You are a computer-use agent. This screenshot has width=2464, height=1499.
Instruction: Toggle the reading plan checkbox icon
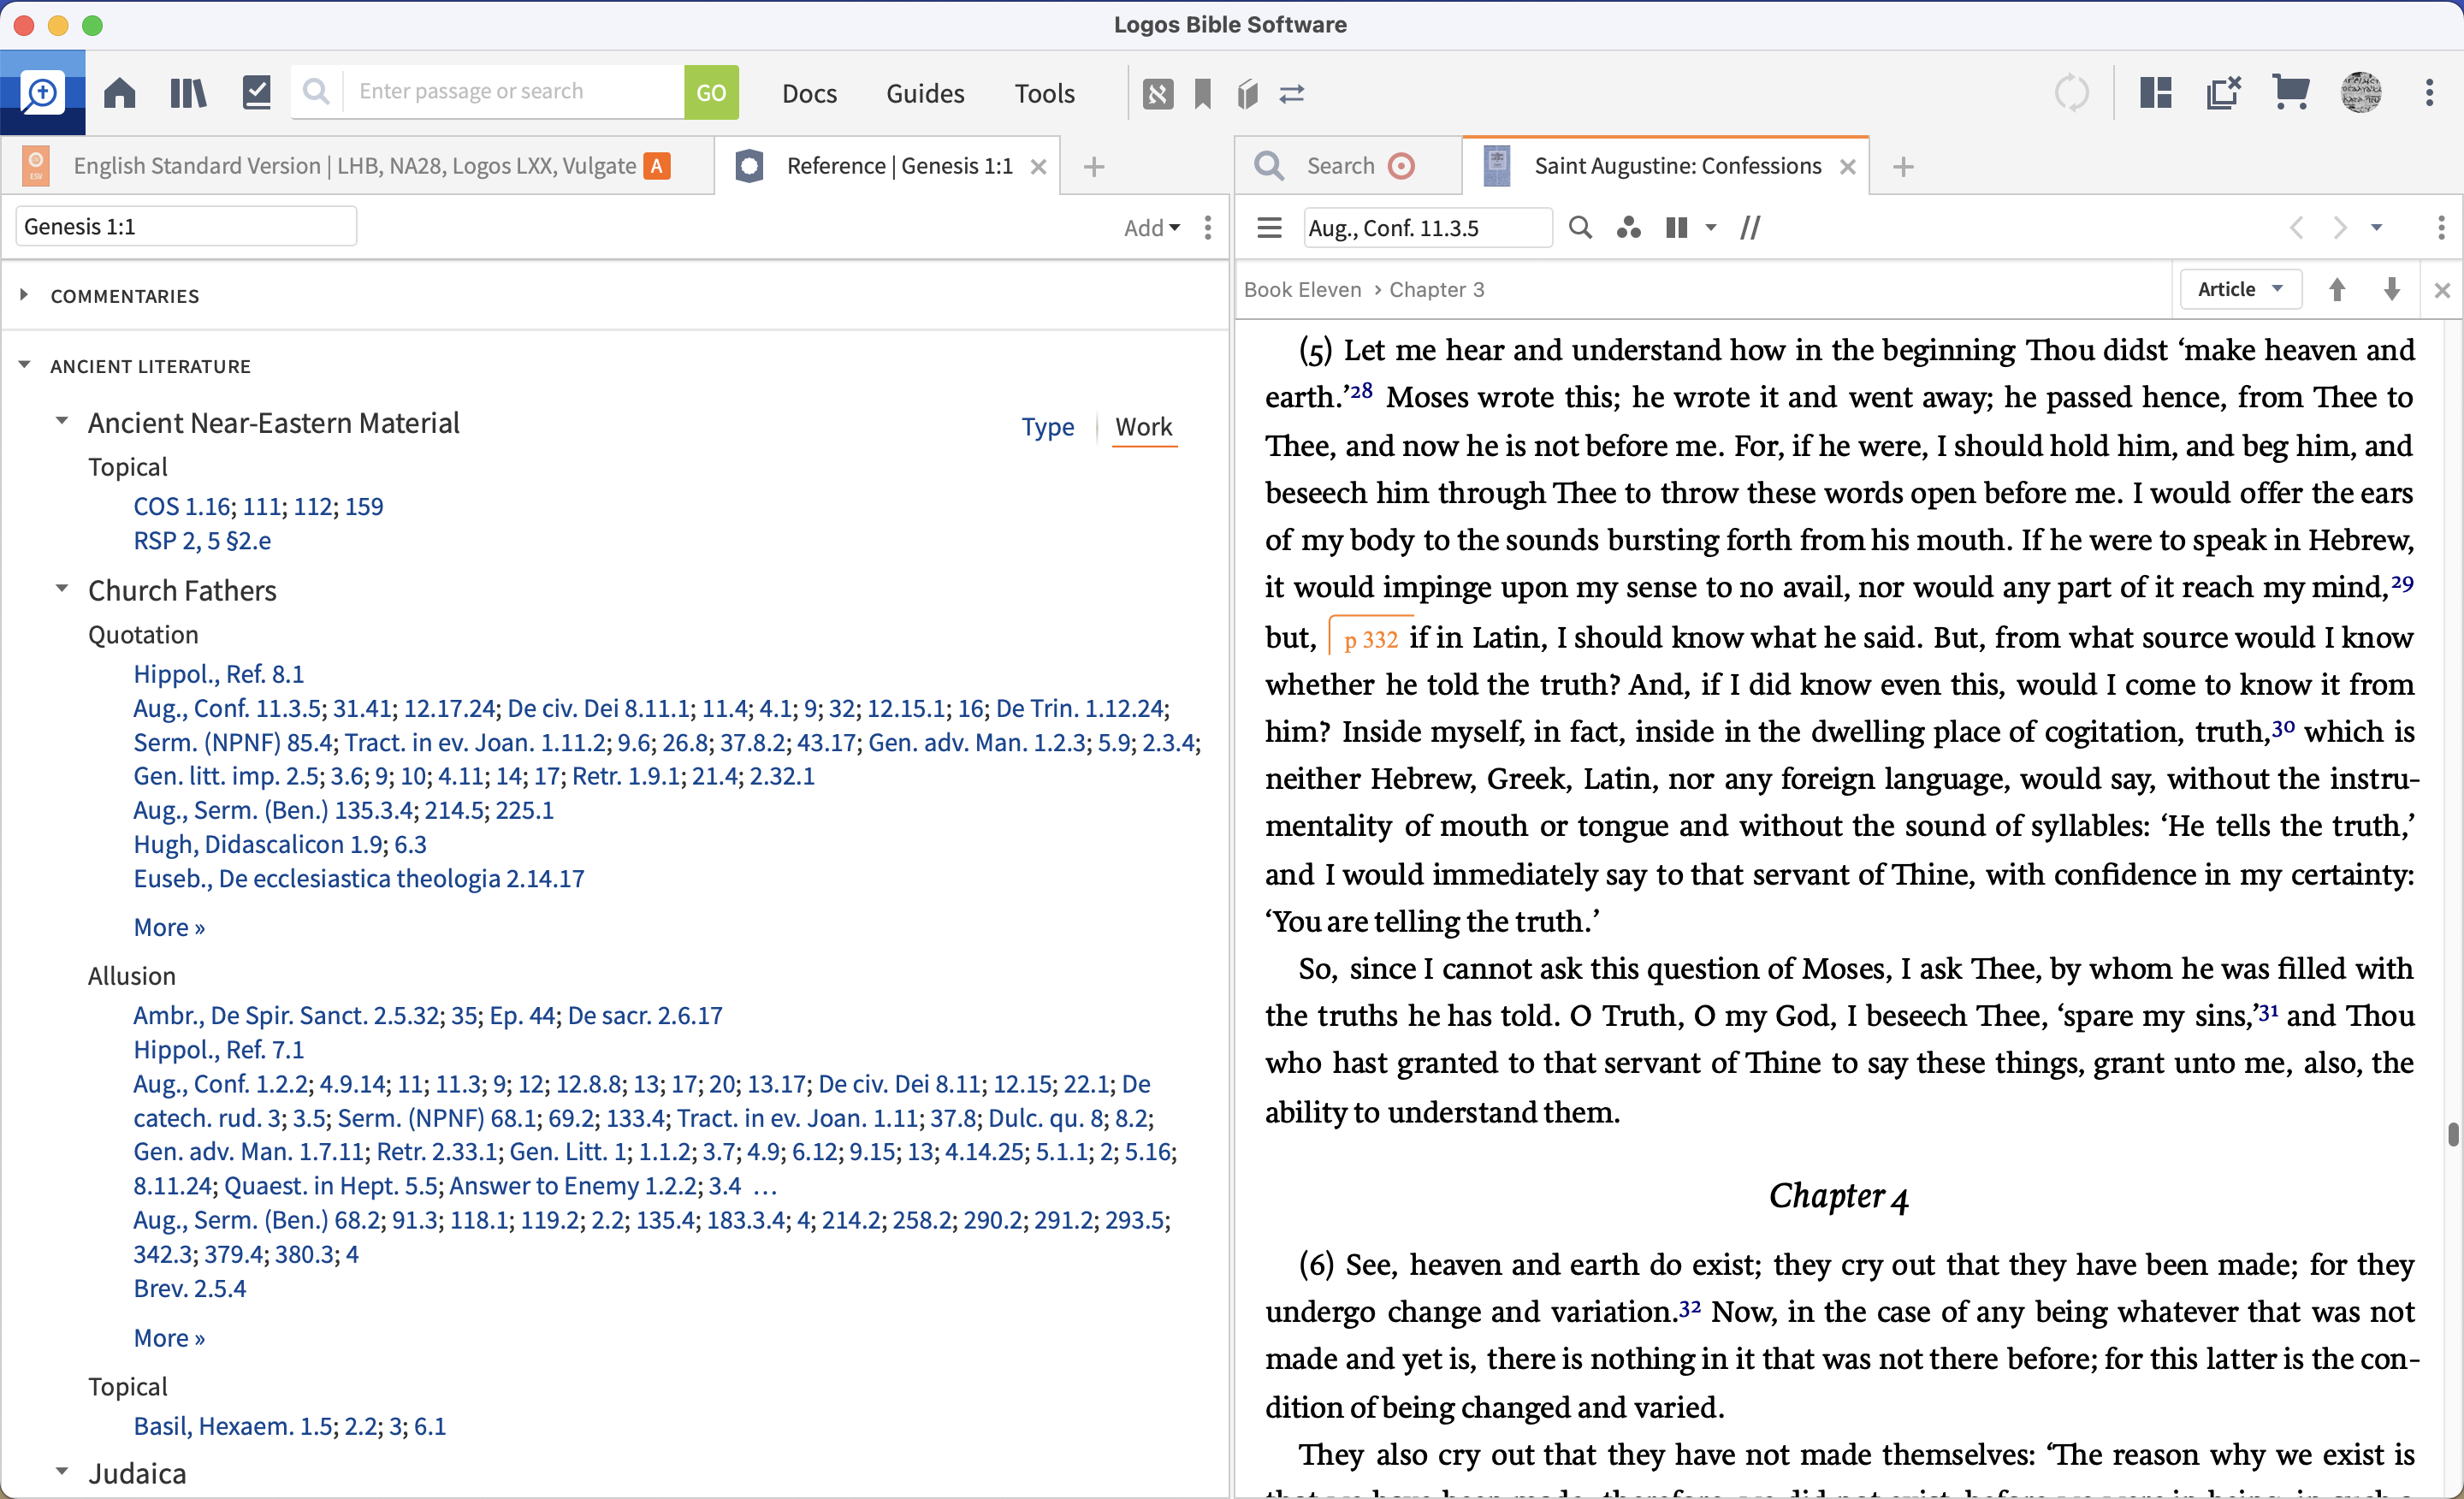[x=256, y=93]
